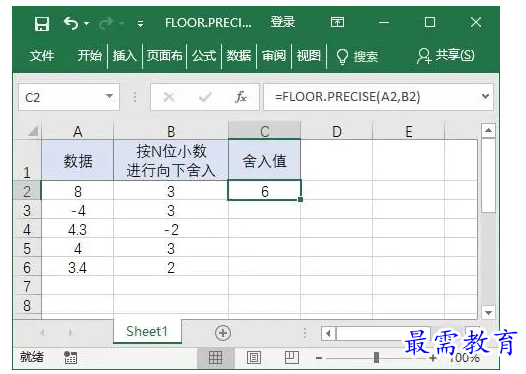Screen dimensions: 526x374
Task: Click the formula bar with FLOOR.PRECISE formula
Action: coord(372,97)
